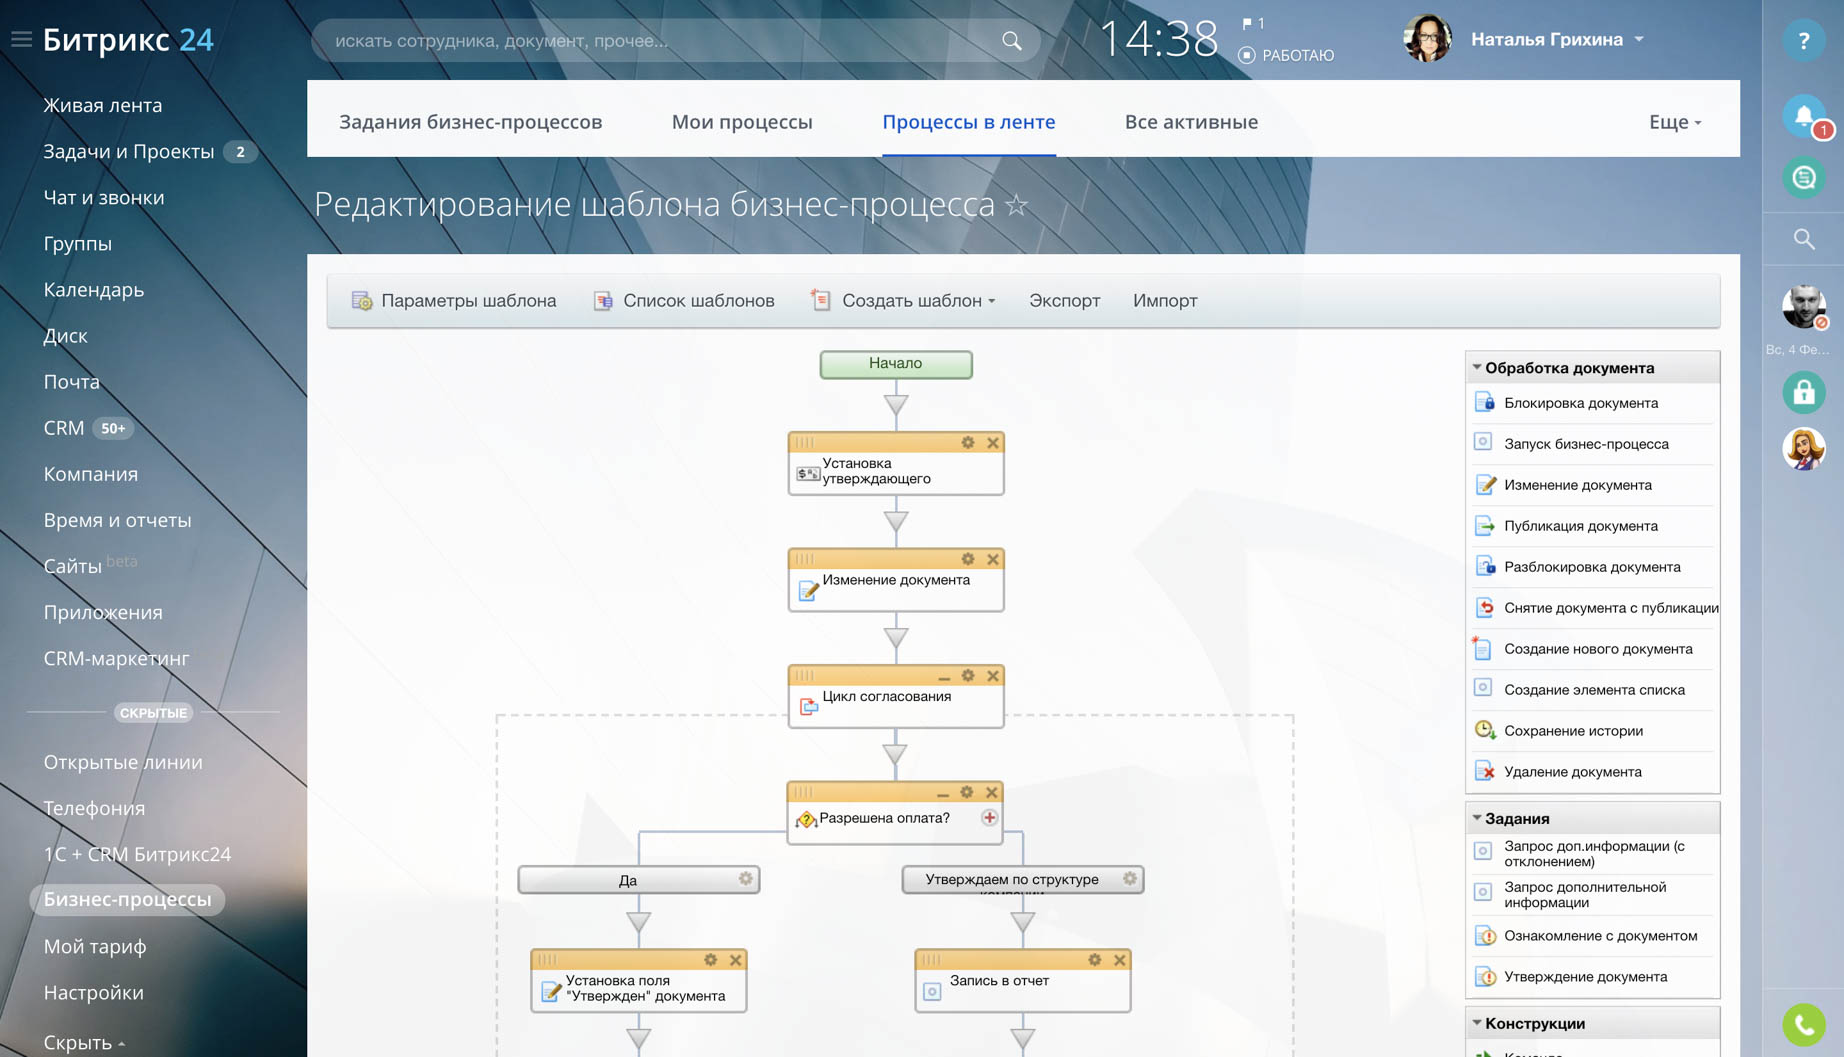Click the search magnifier in search bar
The height and width of the screenshot is (1057, 1844).
point(1012,41)
